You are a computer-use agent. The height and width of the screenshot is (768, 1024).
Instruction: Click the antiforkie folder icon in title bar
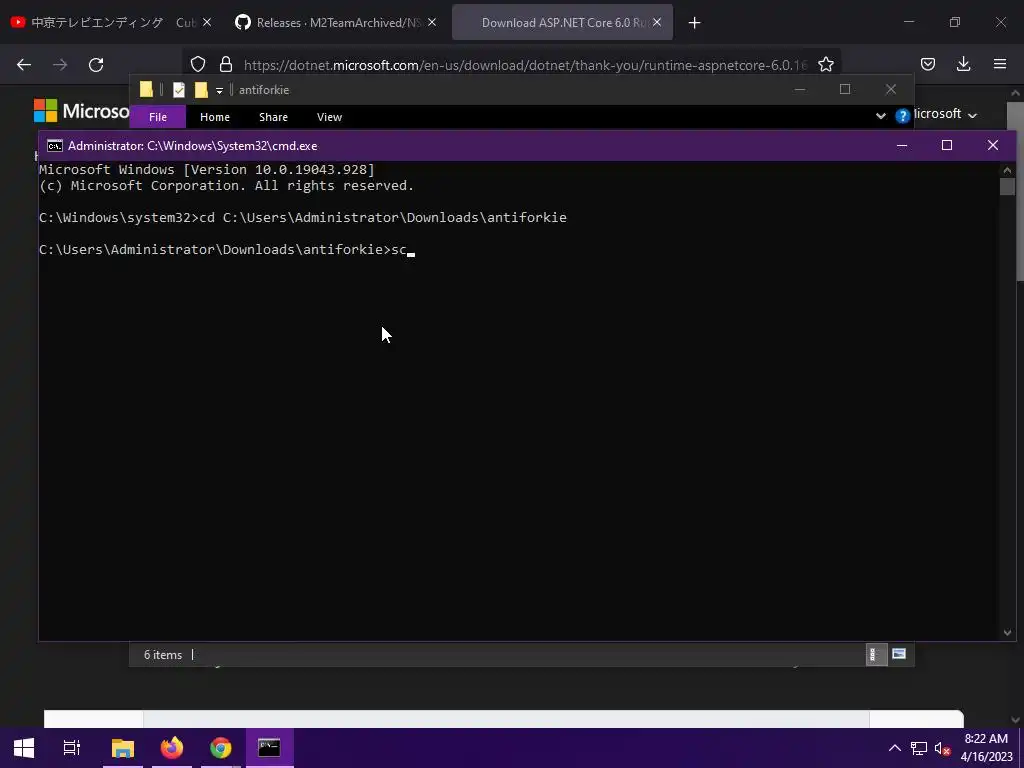click(146, 89)
